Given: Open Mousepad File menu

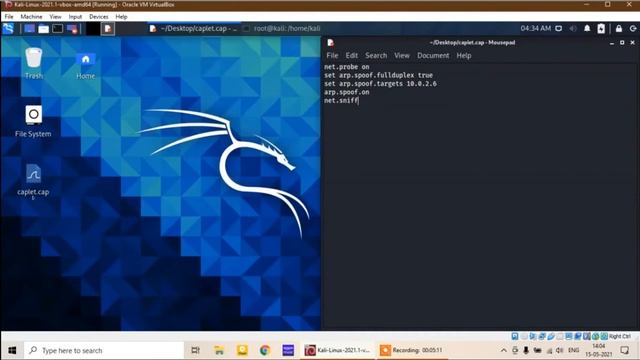Looking at the screenshot, I should (x=332, y=56).
